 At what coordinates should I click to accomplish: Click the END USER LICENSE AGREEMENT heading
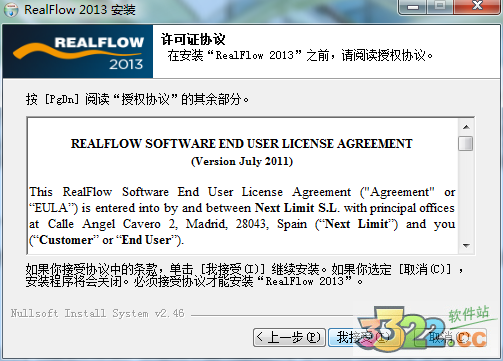pos(242,144)
